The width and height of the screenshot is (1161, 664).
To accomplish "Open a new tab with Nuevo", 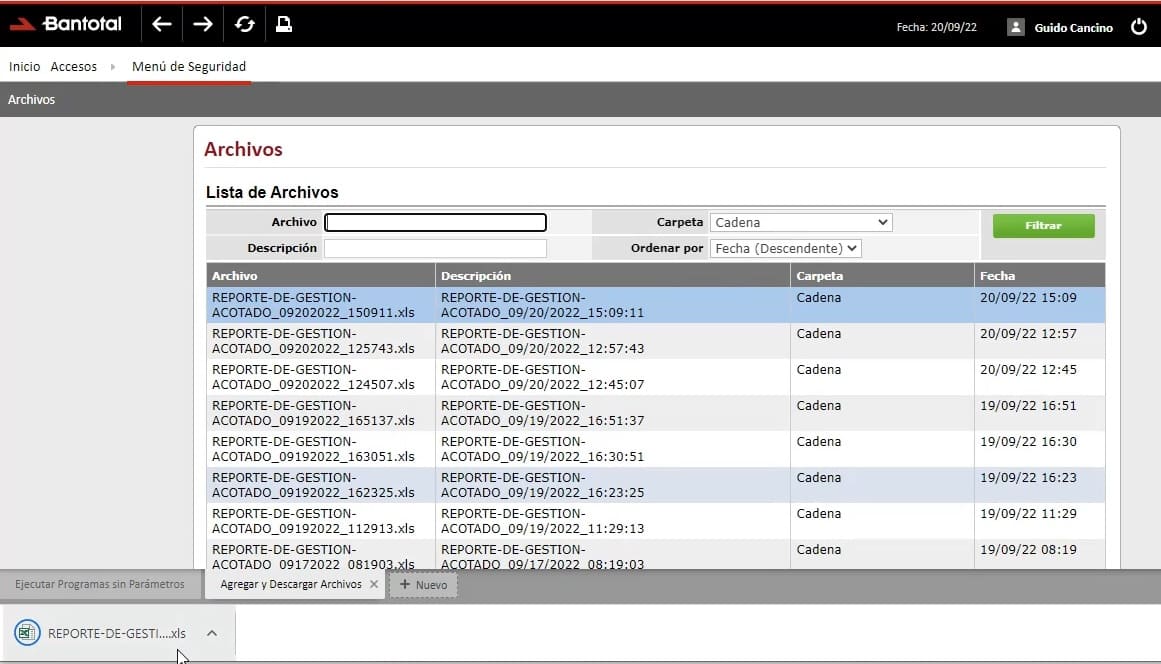I will coord(423,584).
